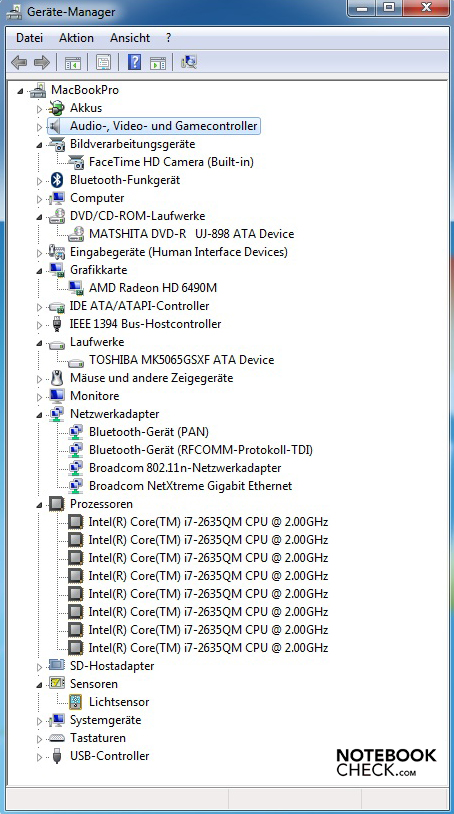Screen dimensions: 454x814
Task: Expand the USB-Controller category
Action: click(40, 757)
